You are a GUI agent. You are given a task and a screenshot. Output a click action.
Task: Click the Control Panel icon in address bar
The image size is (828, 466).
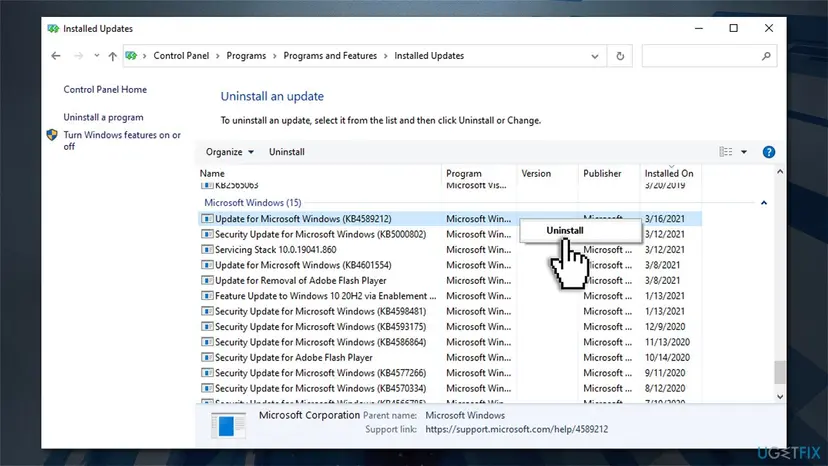click(131, 55)
